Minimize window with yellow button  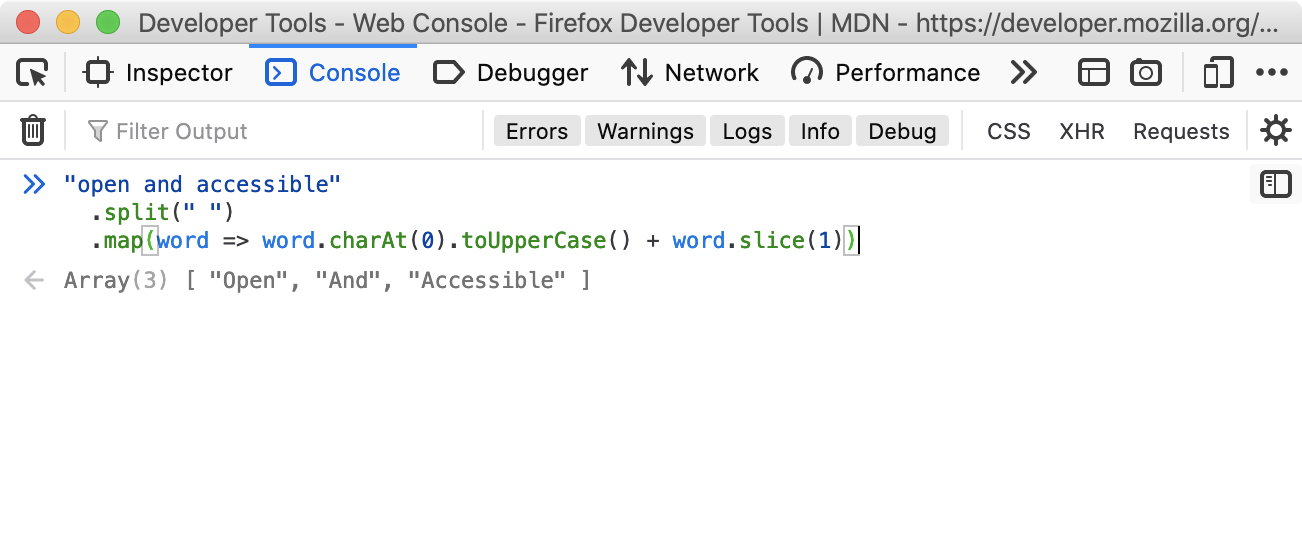click(68, 22)
